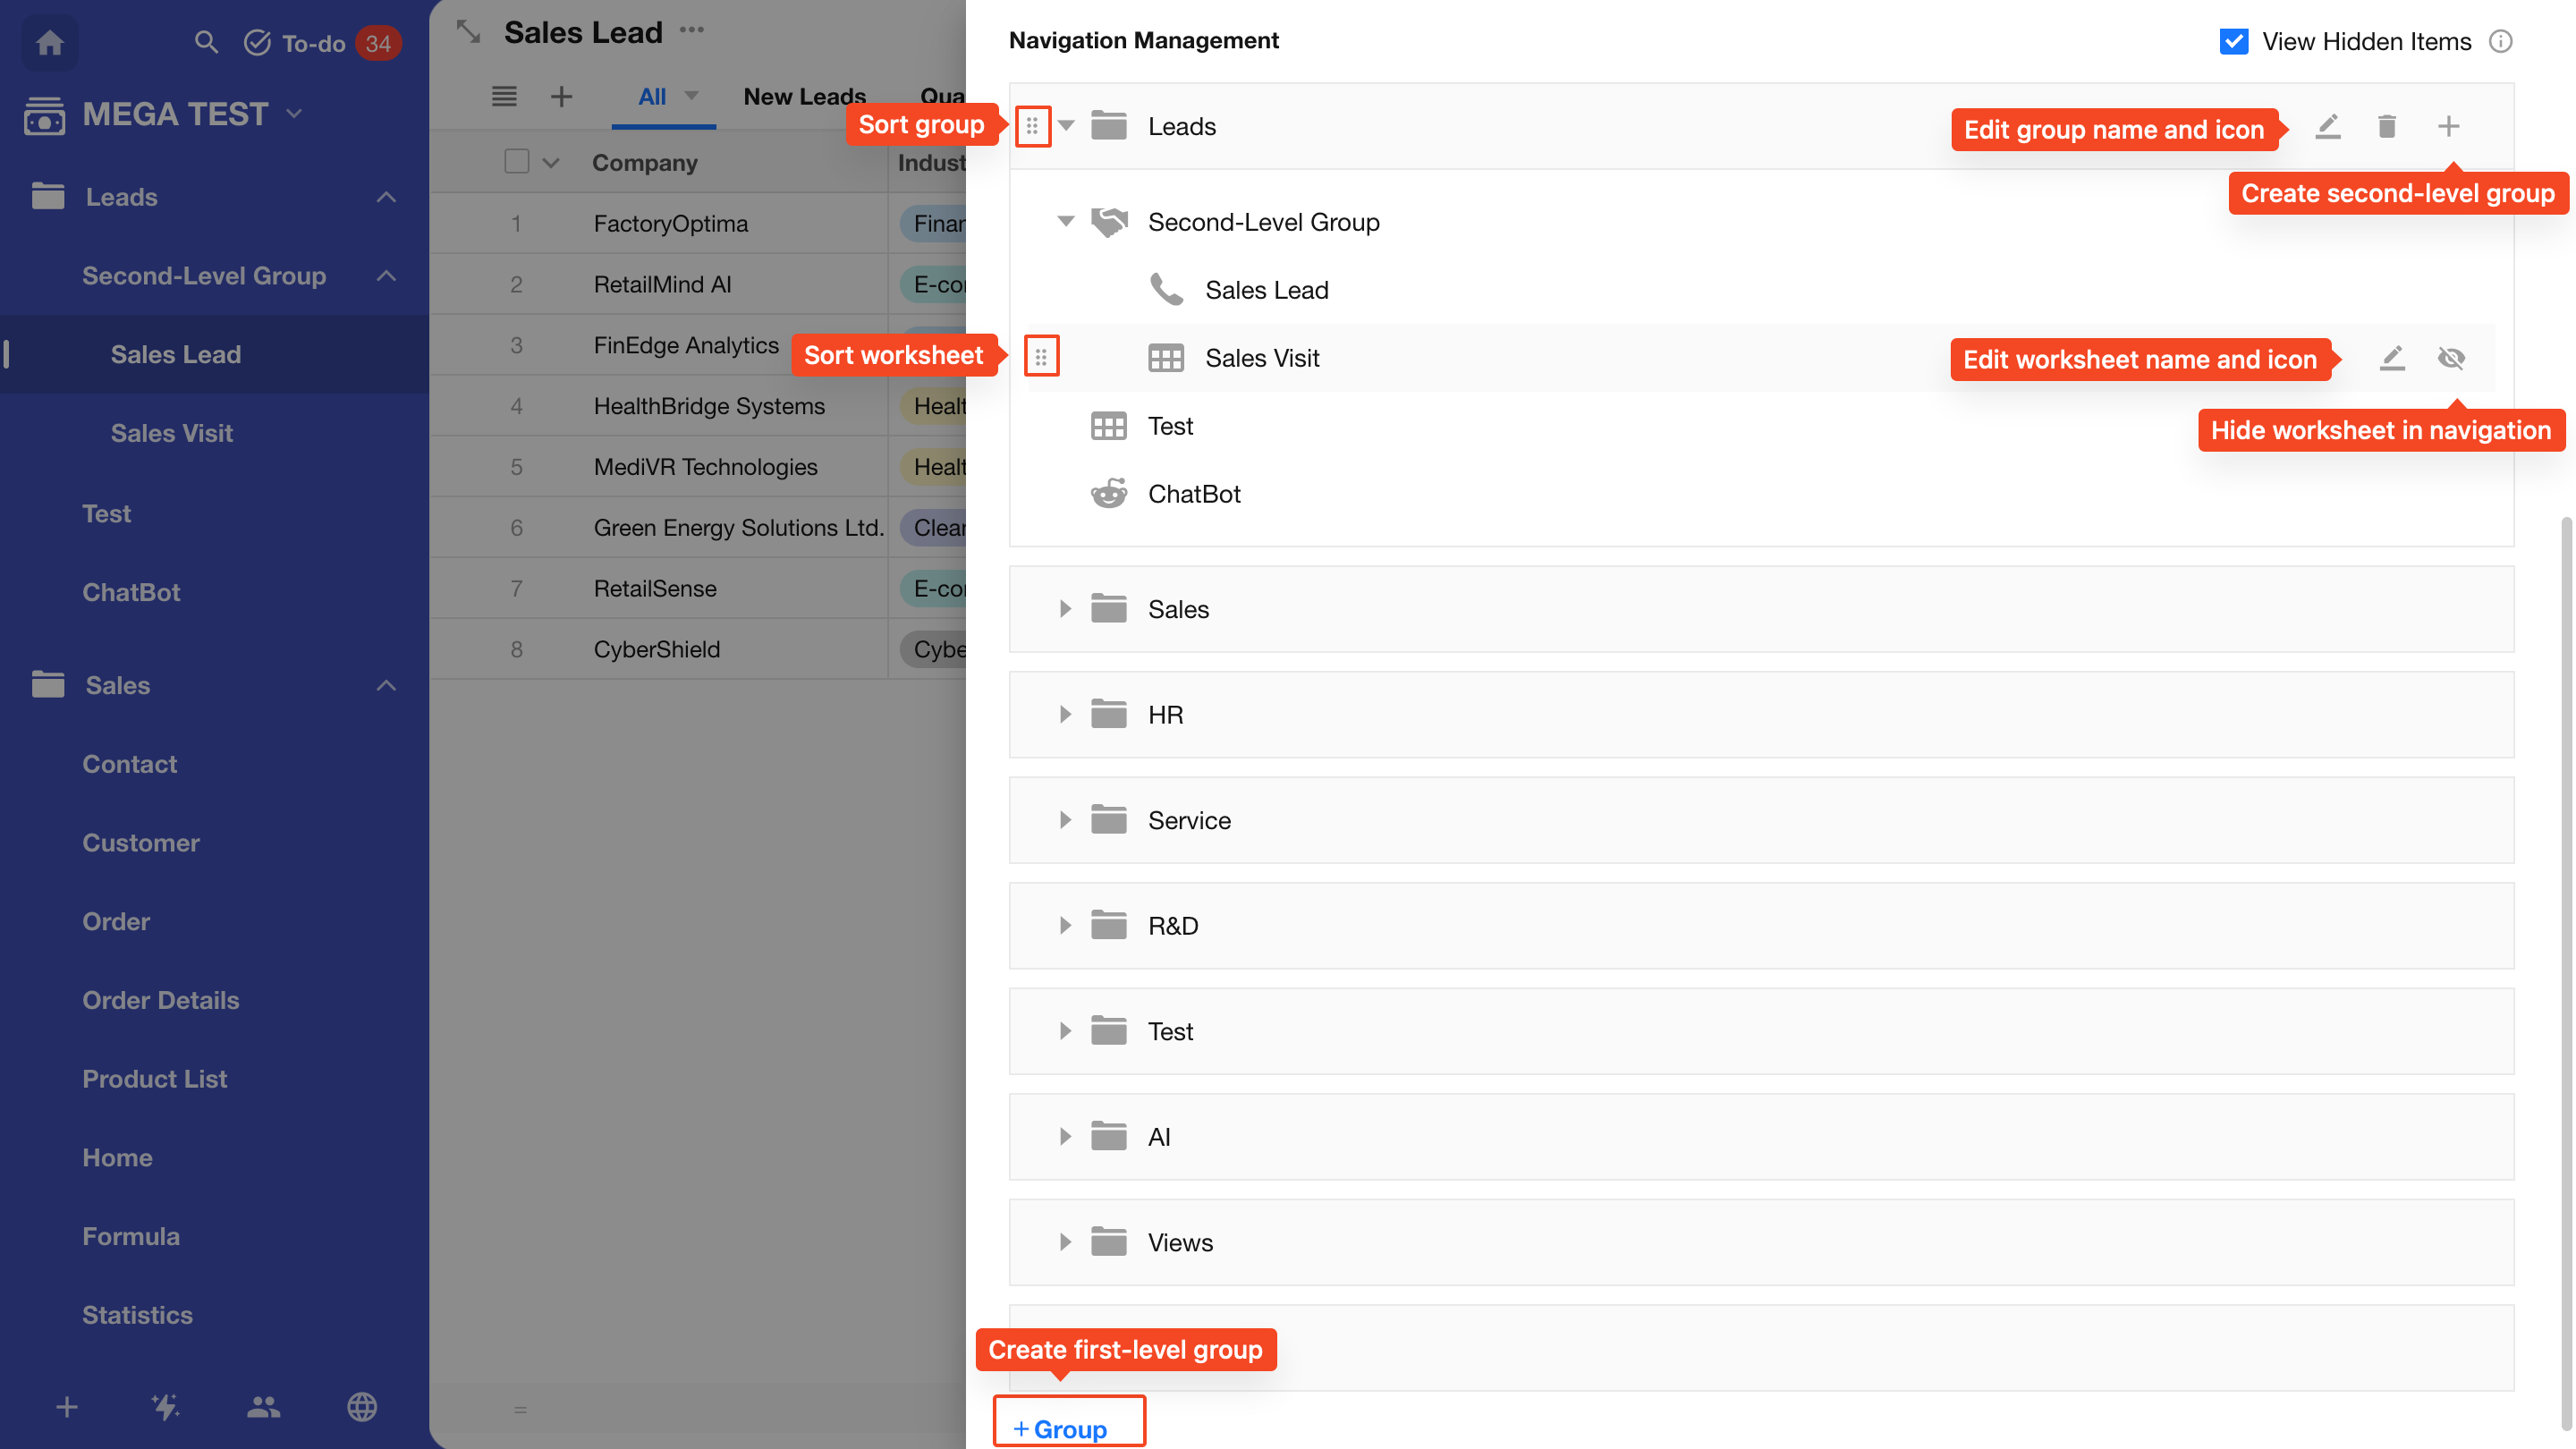This screenshot has height=1449, width=2576.
Task: Click the info icon beside View Hidden Items
Action: [x=2501, y=42]
